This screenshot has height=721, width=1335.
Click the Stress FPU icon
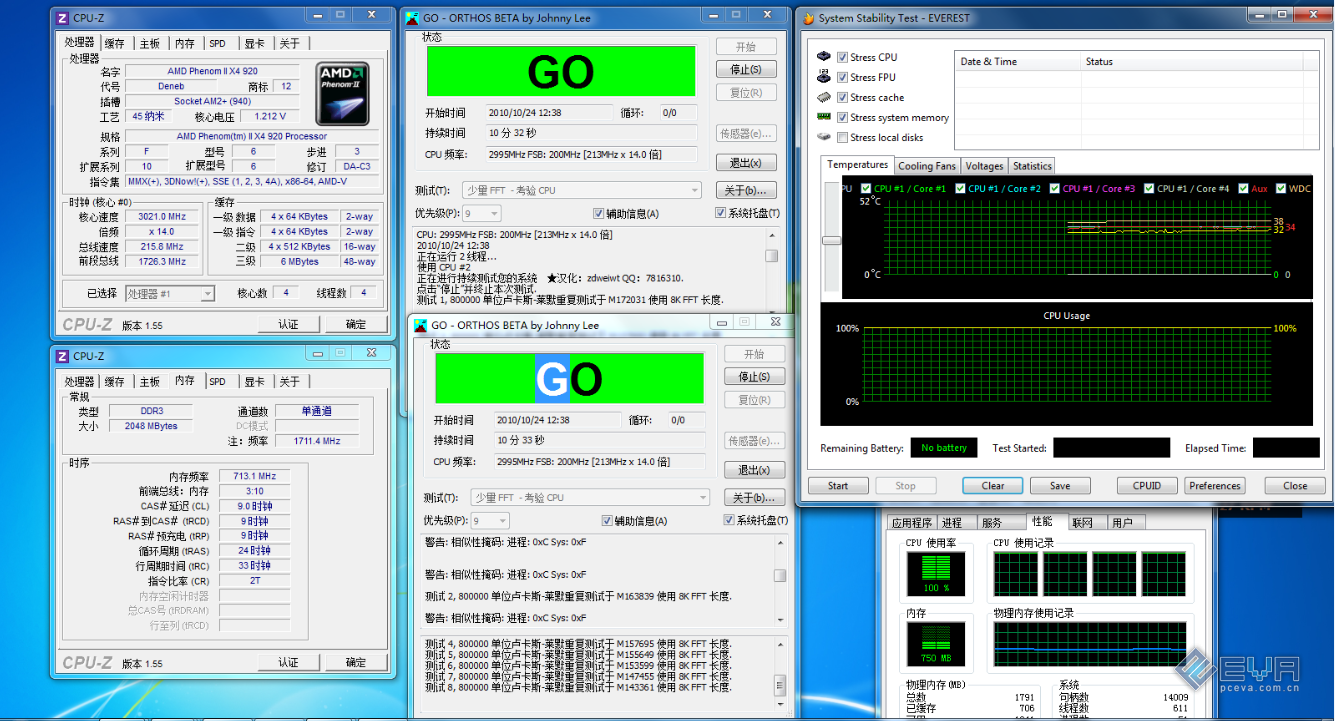point(824,77)
